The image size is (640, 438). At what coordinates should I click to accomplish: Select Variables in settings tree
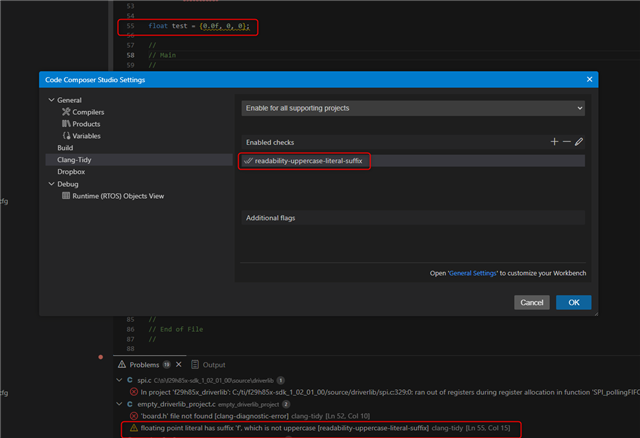pos(87,136)
